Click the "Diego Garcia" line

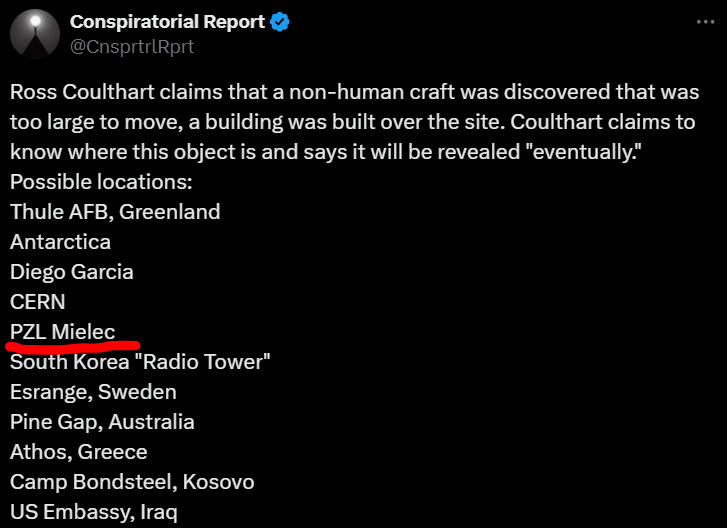(72, 272)
